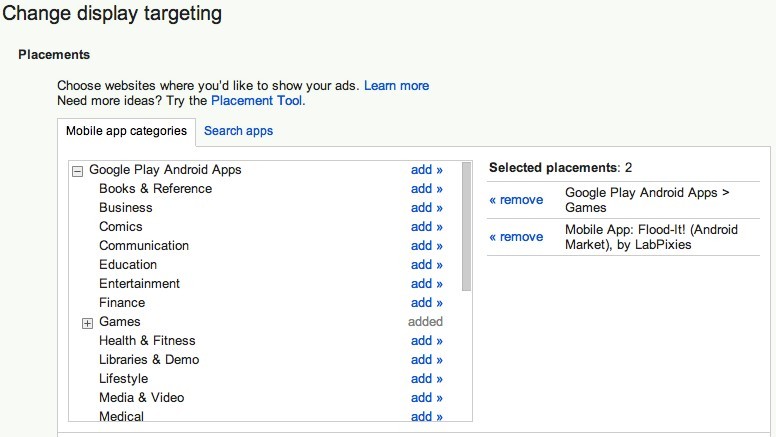Add the Finance category

(426, 303)
